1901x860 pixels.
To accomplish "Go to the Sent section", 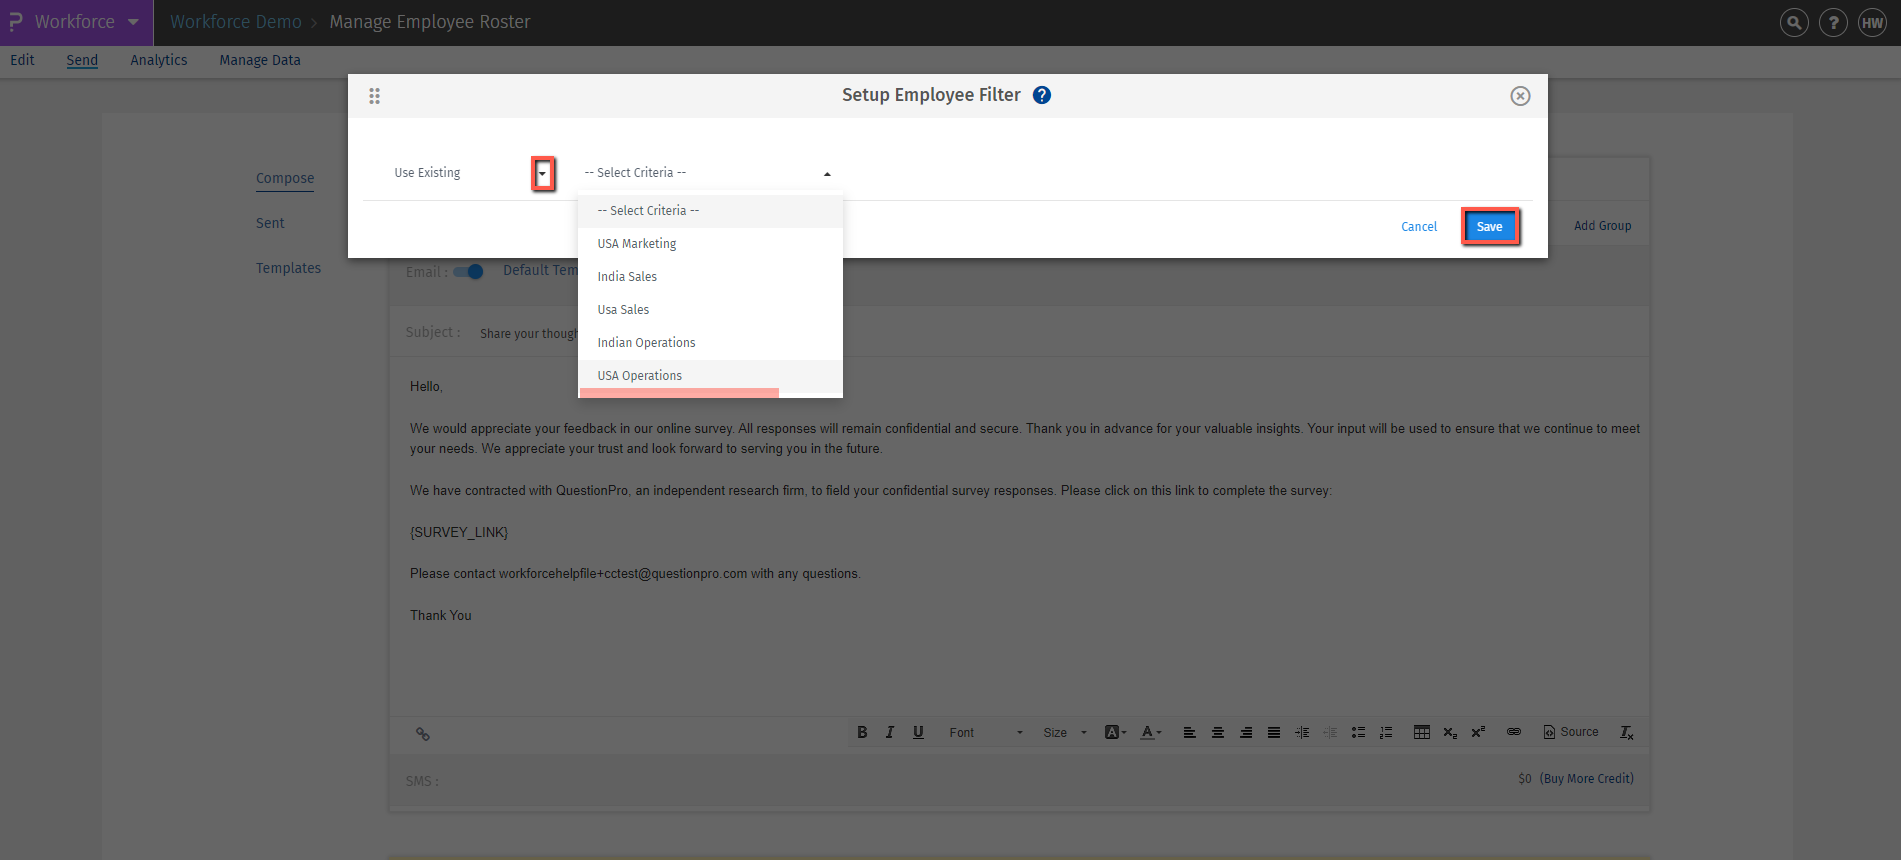I will pos(270,223).
